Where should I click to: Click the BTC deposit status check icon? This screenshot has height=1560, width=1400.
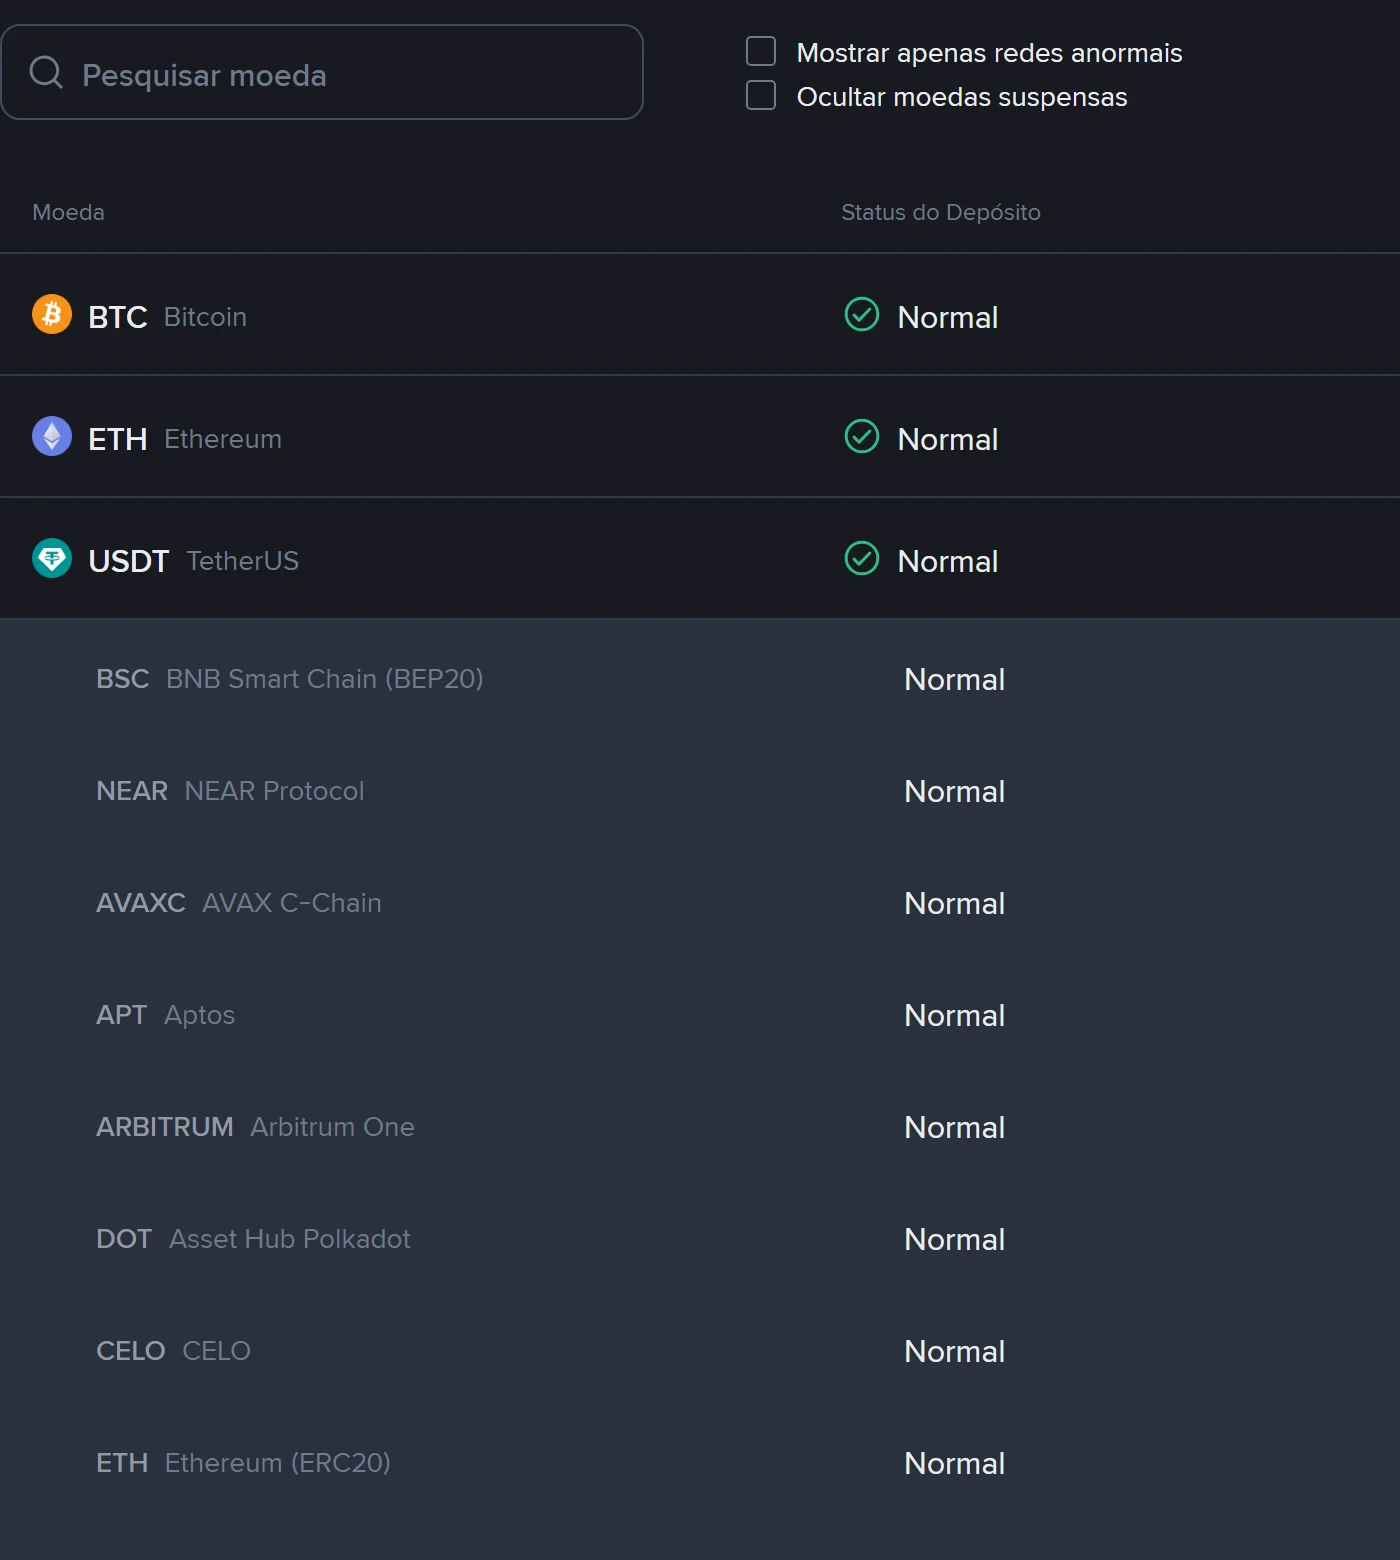(x=862, y=314)
